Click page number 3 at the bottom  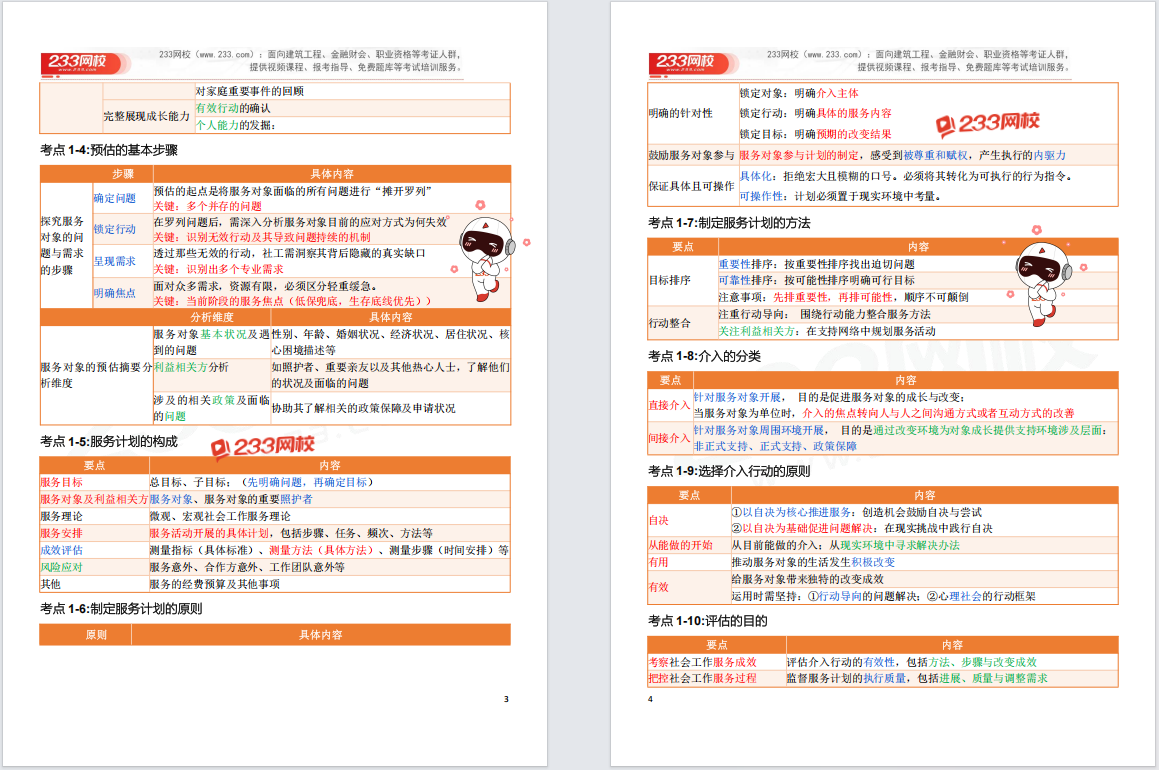pyautogui.click(x=506, y=699)
